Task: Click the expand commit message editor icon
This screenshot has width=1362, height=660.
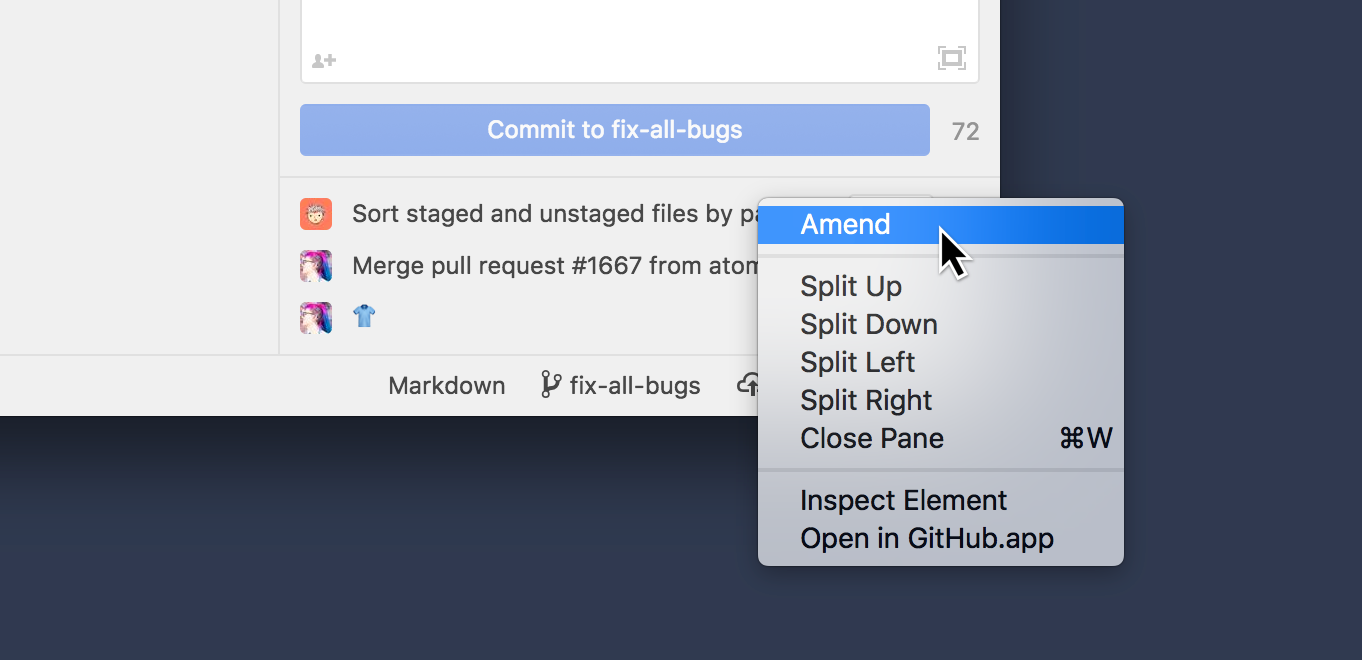Action: [952, 57]
